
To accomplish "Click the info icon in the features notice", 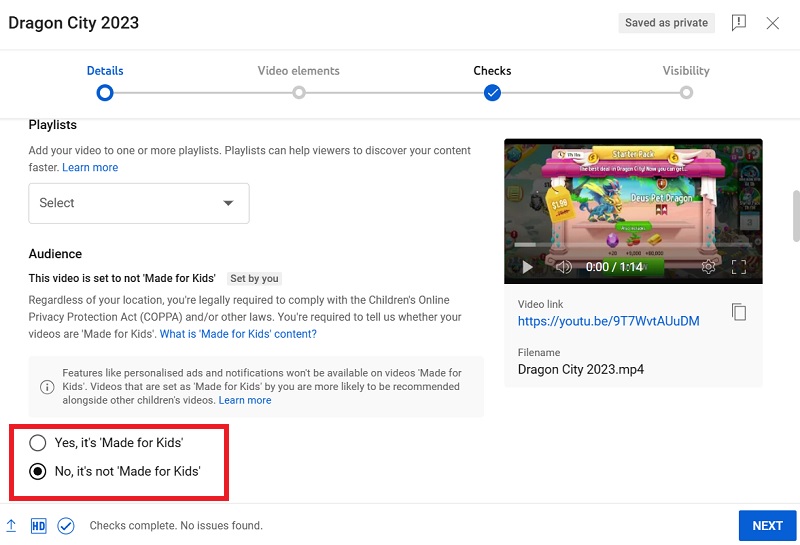I will (47, 387).
